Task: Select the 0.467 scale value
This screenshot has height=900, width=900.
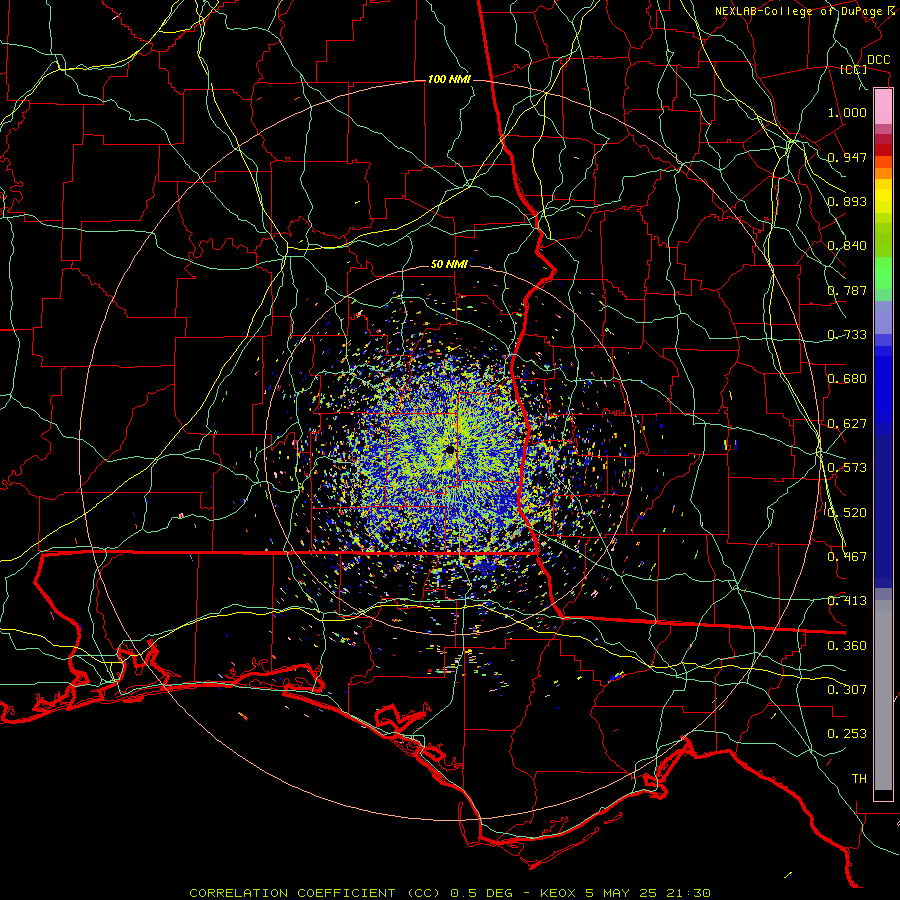Action: click(x=847, y=557)
